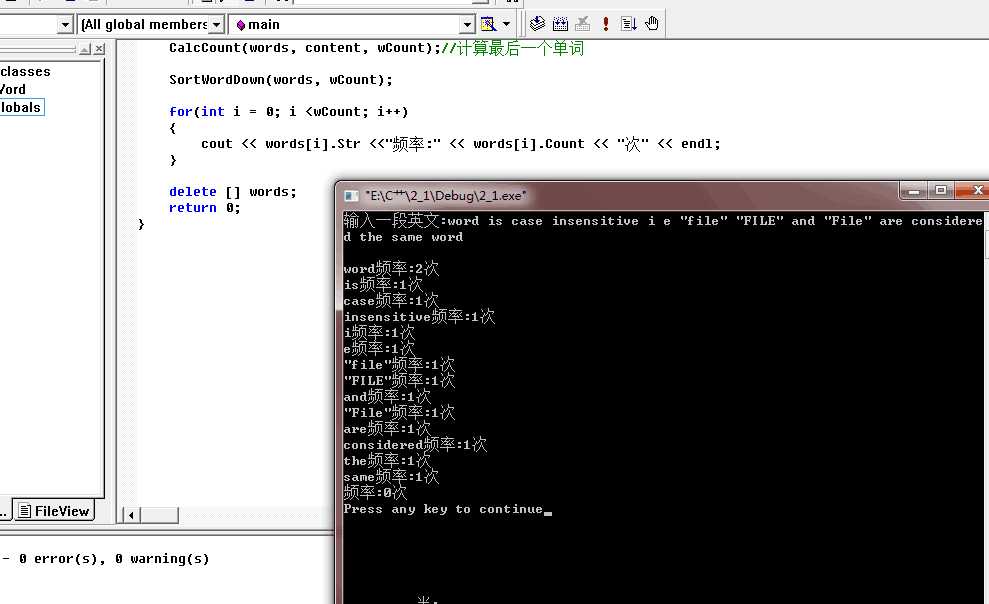Click the editor horizontal scrollbar left arrow
Image resolution: width=989 pixels, height=604 pixels.
click(x=131, y=515)
